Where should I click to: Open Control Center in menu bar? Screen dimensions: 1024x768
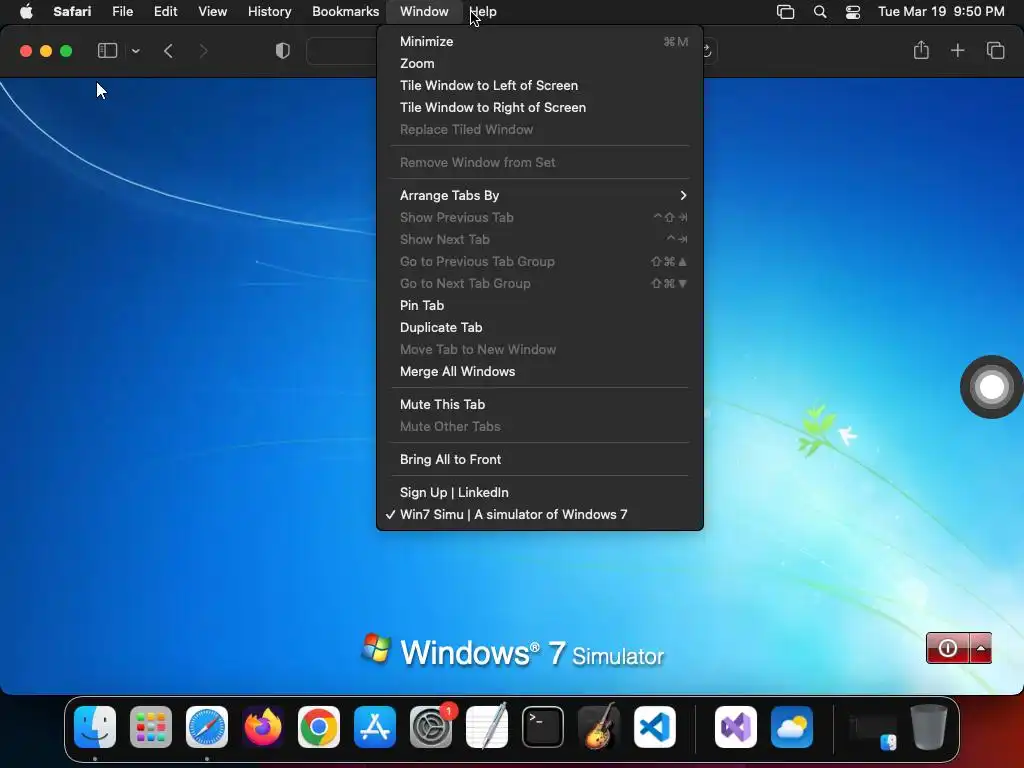pos(853,12)
